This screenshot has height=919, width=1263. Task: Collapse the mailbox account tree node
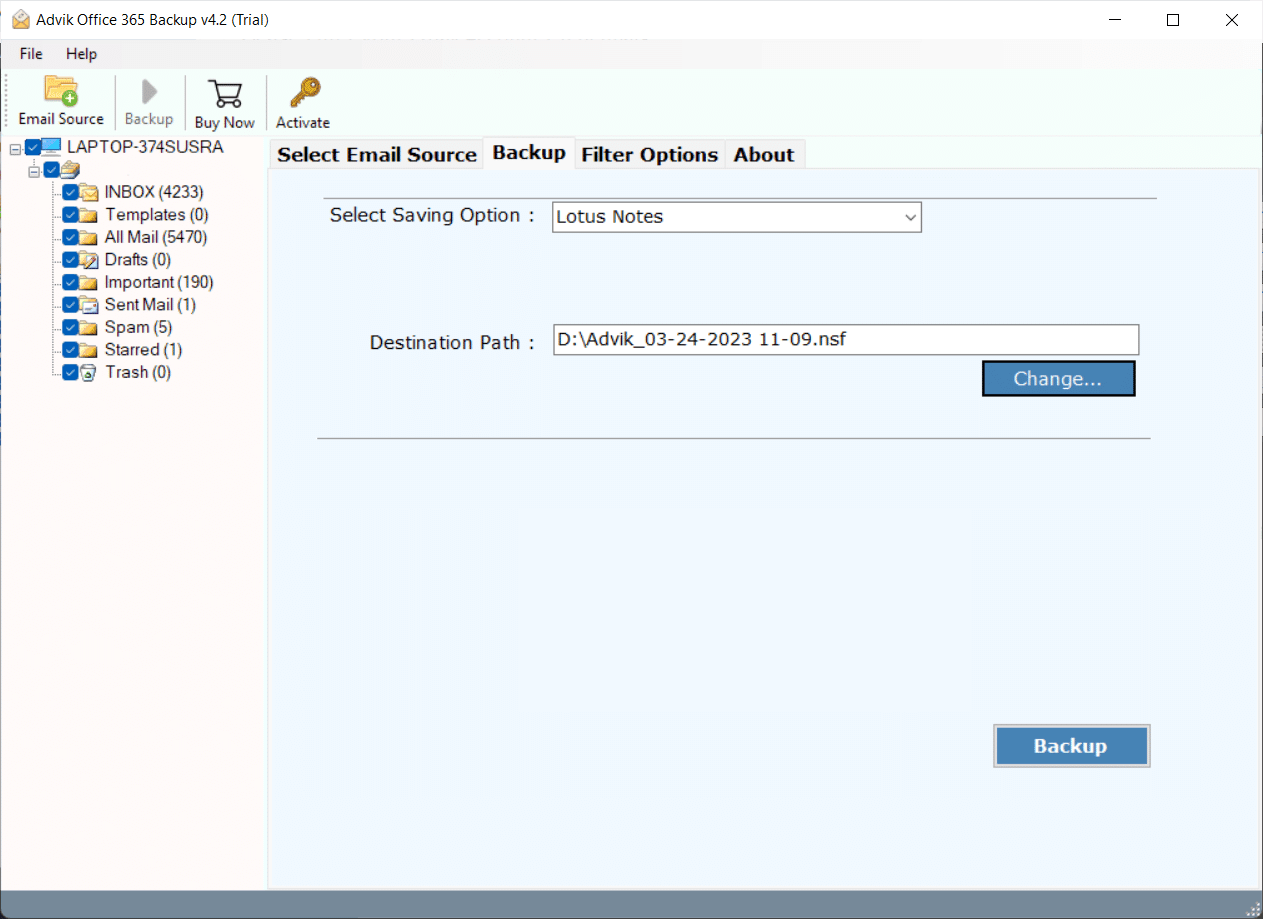click(33, 171)
